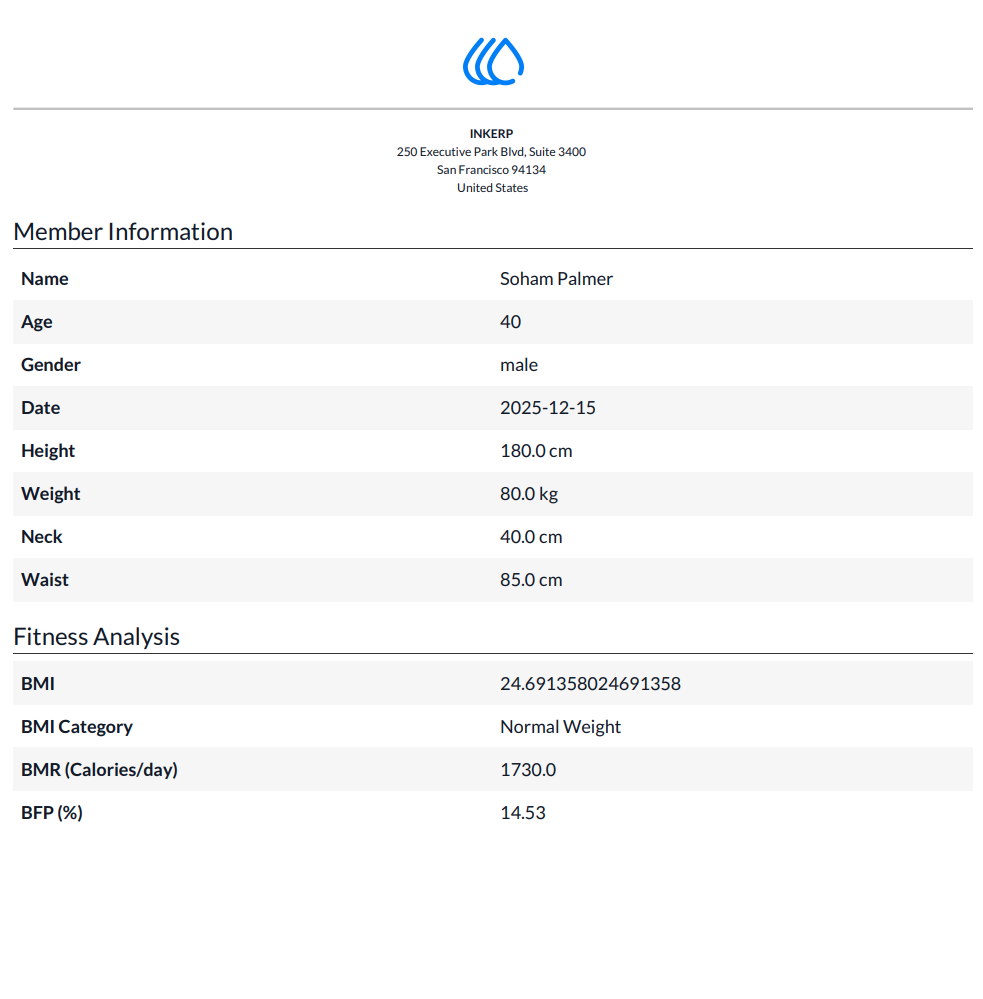Select address line '250 Executive Park Blvd, Suite 3400'
Screen dimensions: 983x999
pyautogui.click(x=491, y=152)
